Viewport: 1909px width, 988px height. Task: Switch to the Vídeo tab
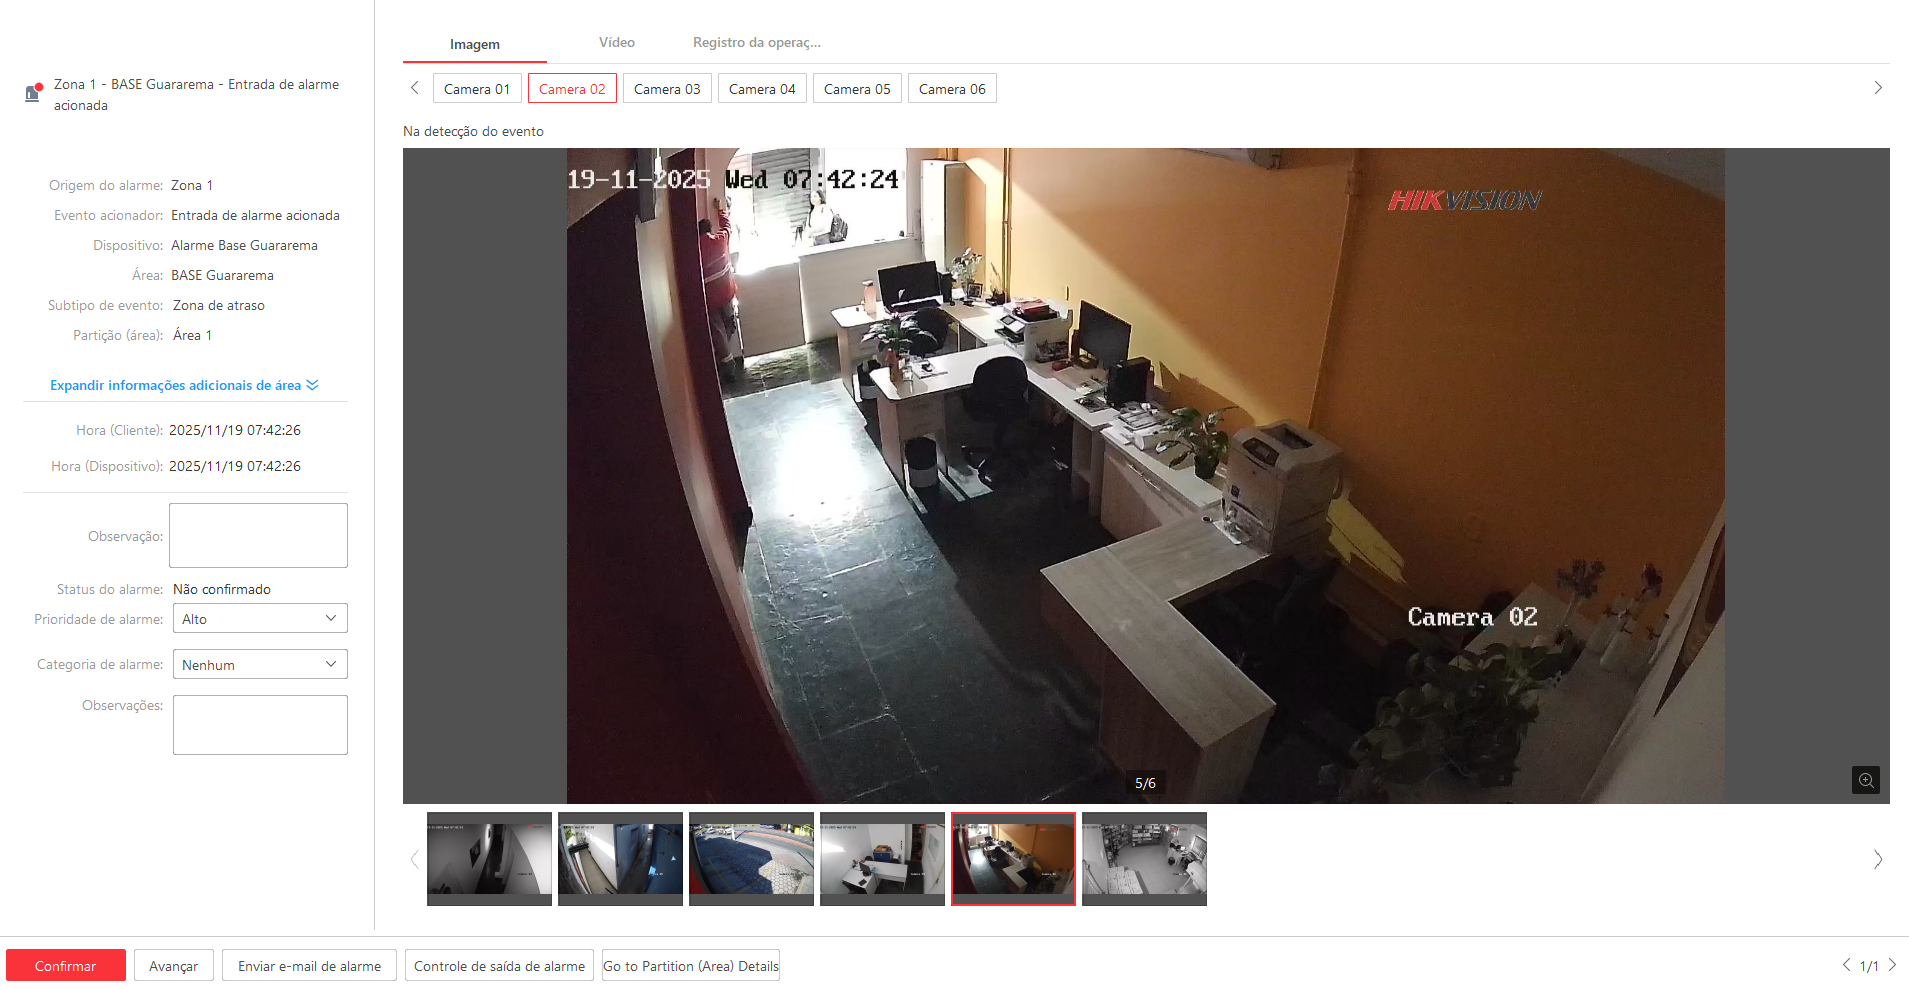click(616, 43)
